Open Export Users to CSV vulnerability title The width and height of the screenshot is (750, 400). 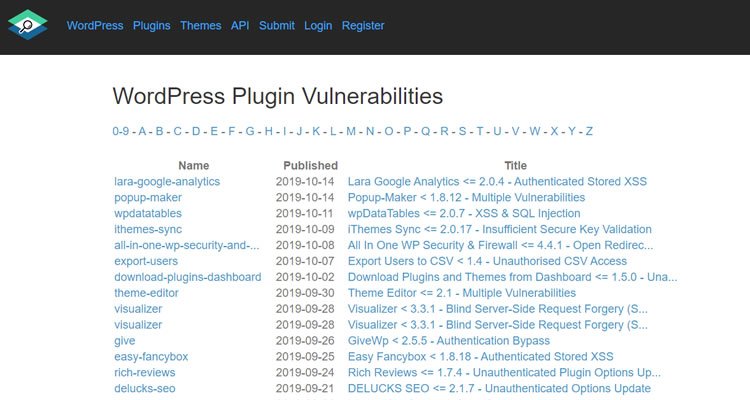(x=487, y=261)
